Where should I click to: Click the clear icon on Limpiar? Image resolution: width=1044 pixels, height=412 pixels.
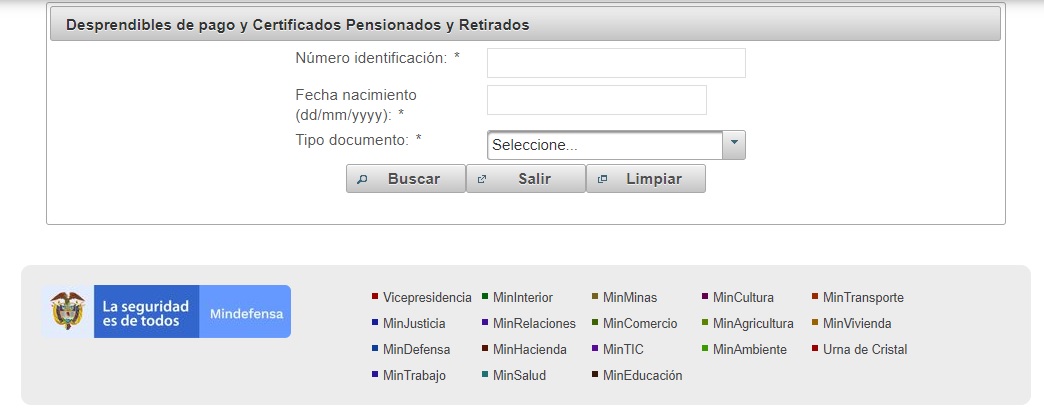[602, 179]
